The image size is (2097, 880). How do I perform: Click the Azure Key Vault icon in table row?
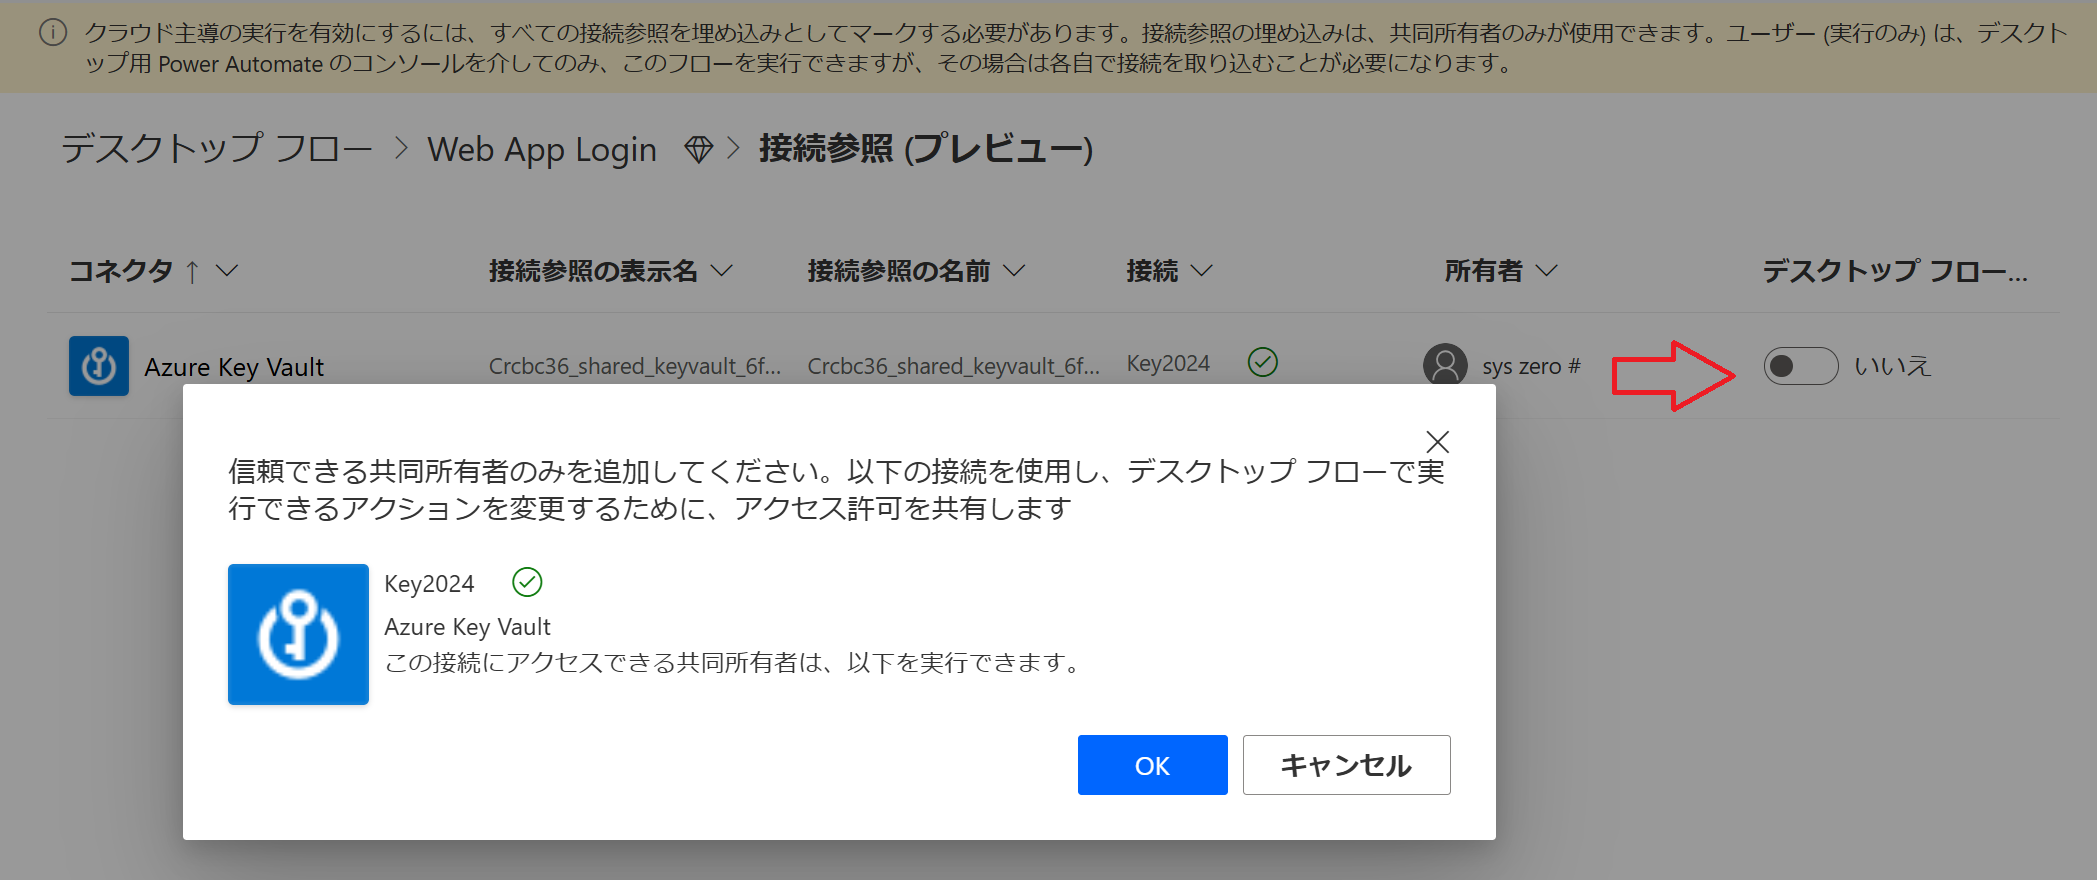[99, 366]
